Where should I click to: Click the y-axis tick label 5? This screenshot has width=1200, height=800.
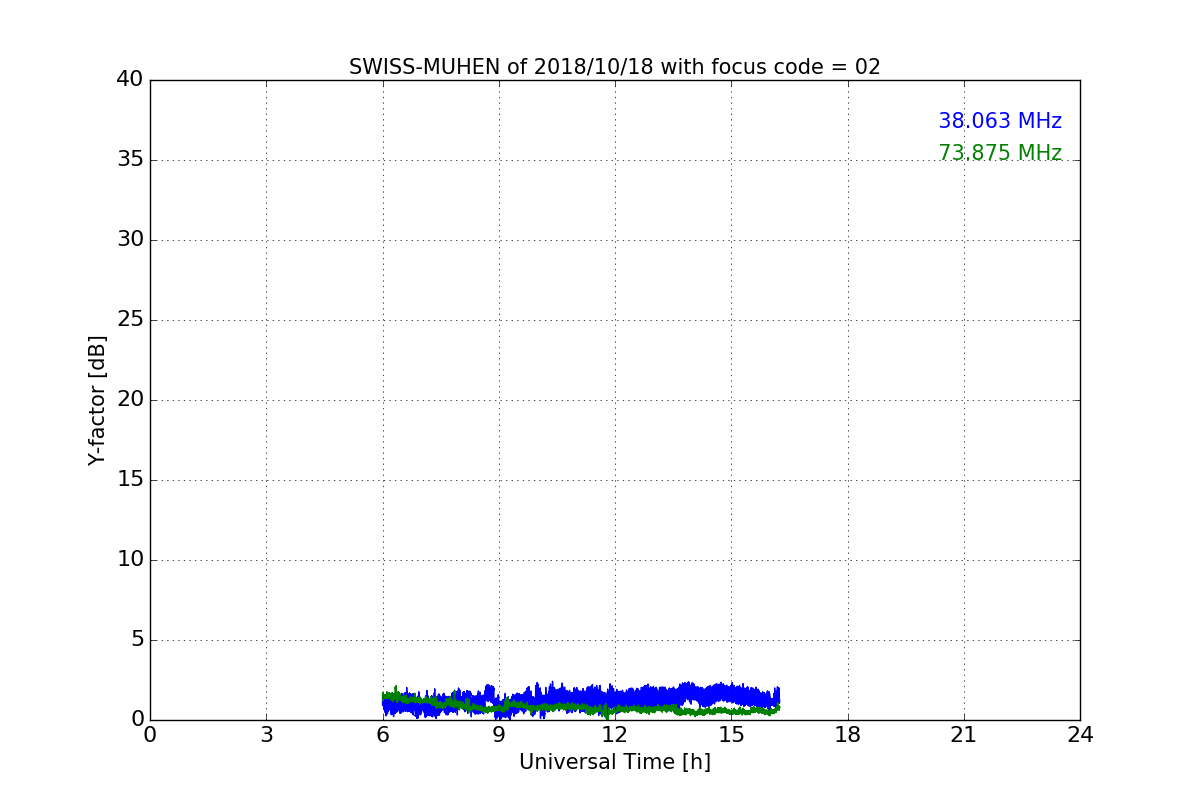click(x=137, y=640)
